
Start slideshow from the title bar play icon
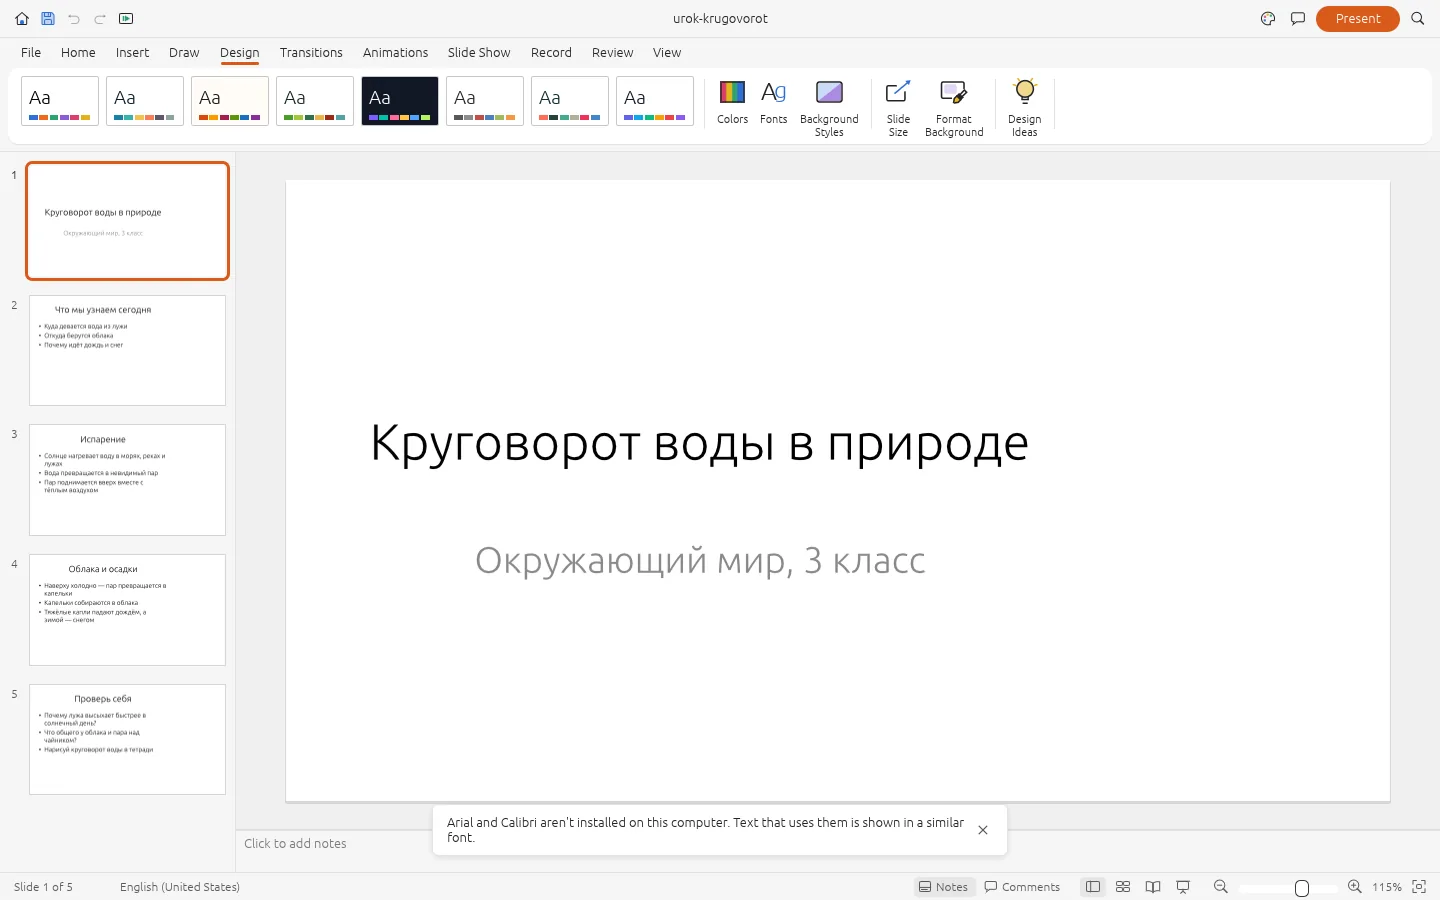[x=126, y=18]
